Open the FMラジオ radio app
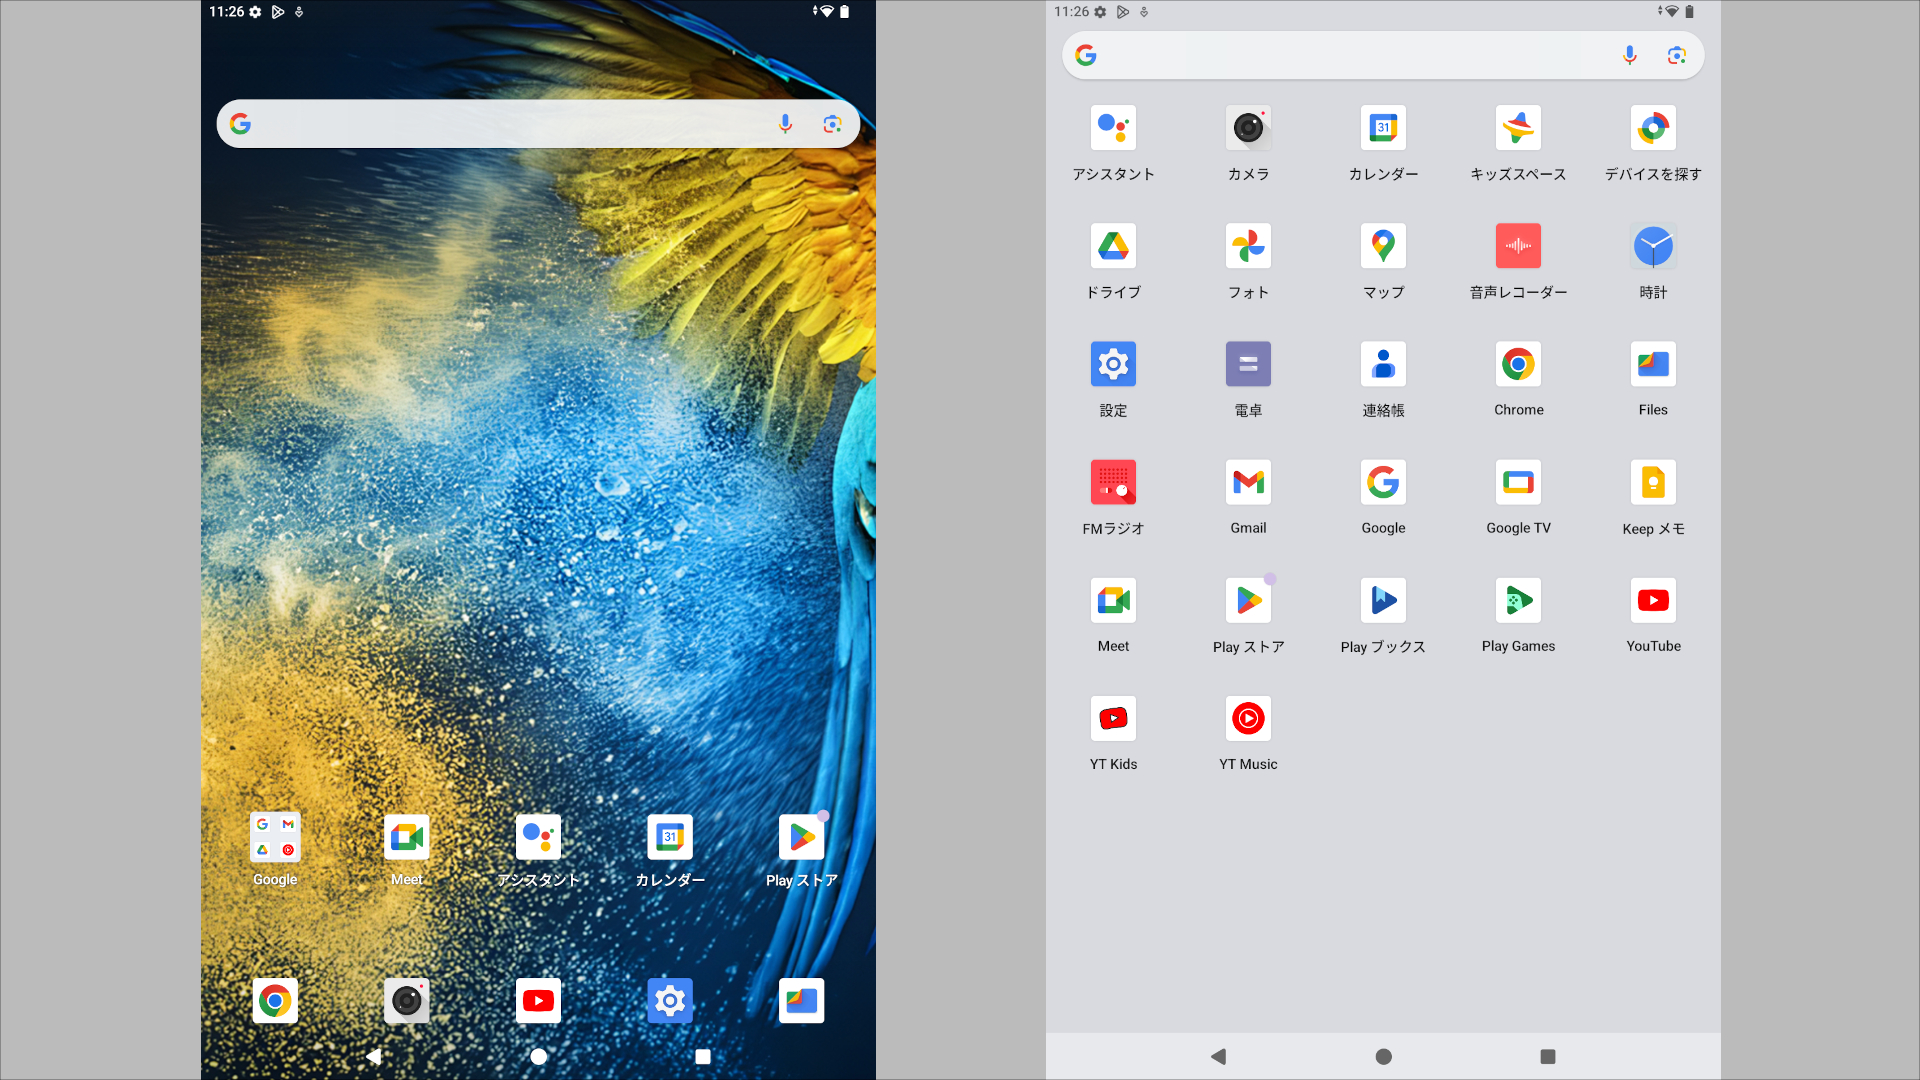The height and width of the screenshot is (1080, 1920). tap(1113, 483)
